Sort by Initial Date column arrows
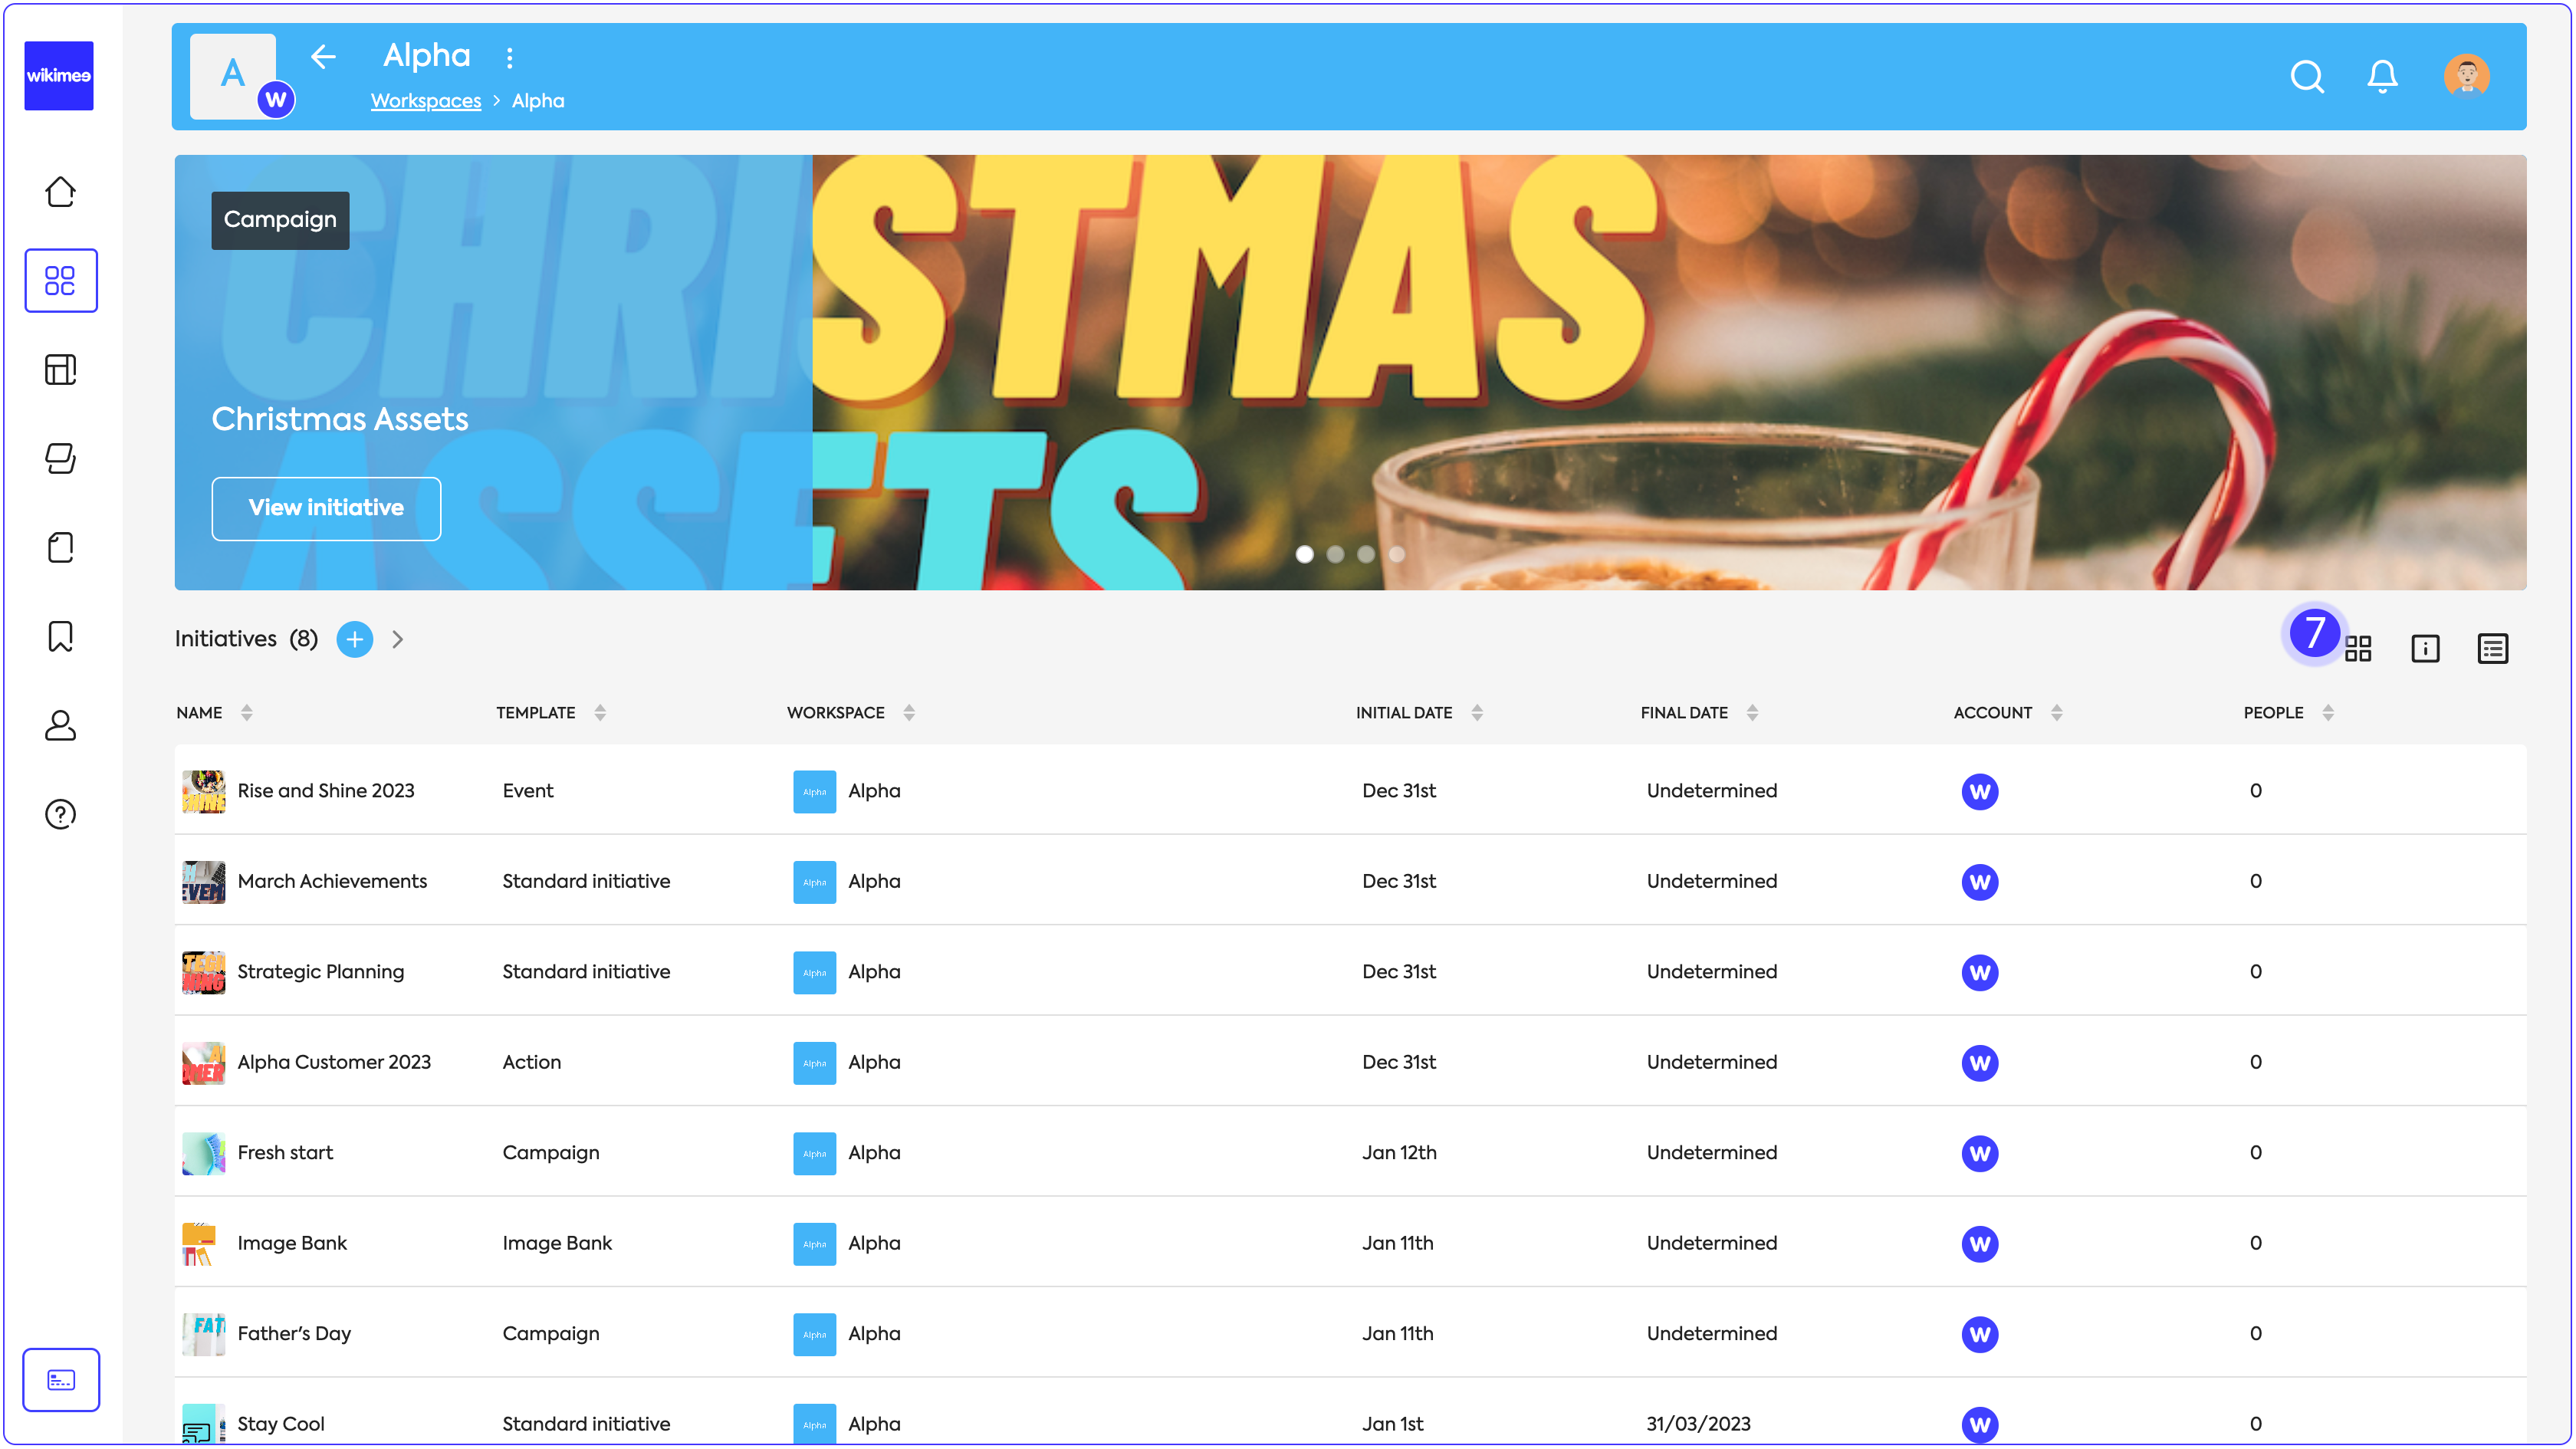2576x1449 pixels. tap(1476, 713)
